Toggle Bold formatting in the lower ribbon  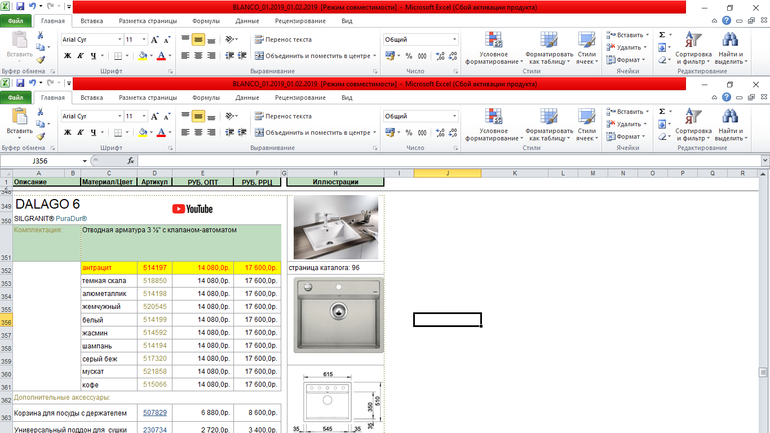coord(68,134)
